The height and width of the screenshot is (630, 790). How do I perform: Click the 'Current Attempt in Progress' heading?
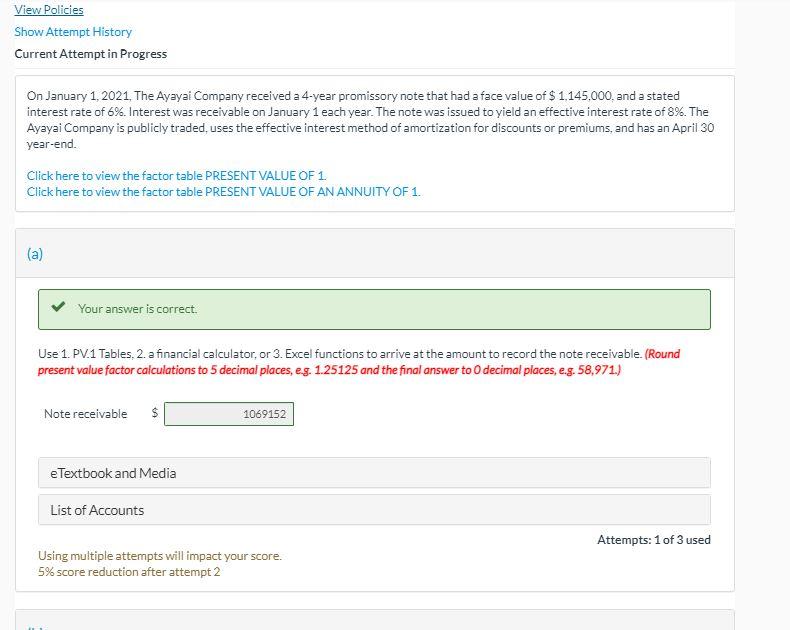(91, 54)
